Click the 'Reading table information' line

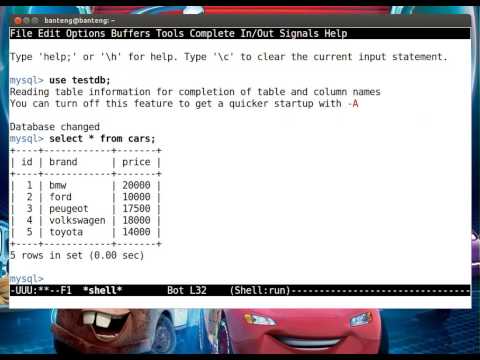click(195, 92)
